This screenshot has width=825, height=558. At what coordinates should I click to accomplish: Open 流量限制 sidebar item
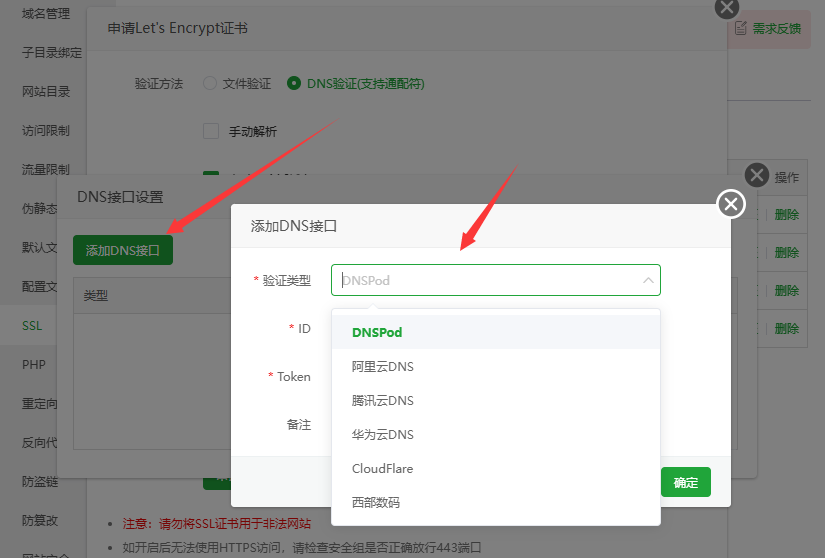click(x=46, y=169)
